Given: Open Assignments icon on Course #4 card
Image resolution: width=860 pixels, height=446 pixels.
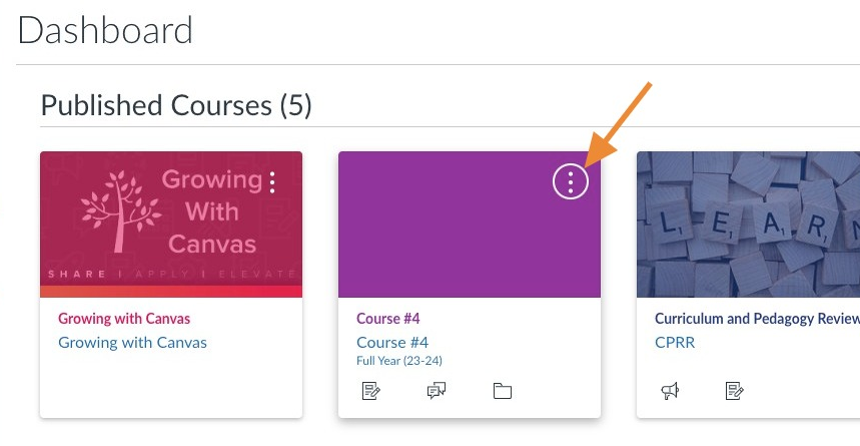Looking at the screenshot, I should [x=371, y=391].
